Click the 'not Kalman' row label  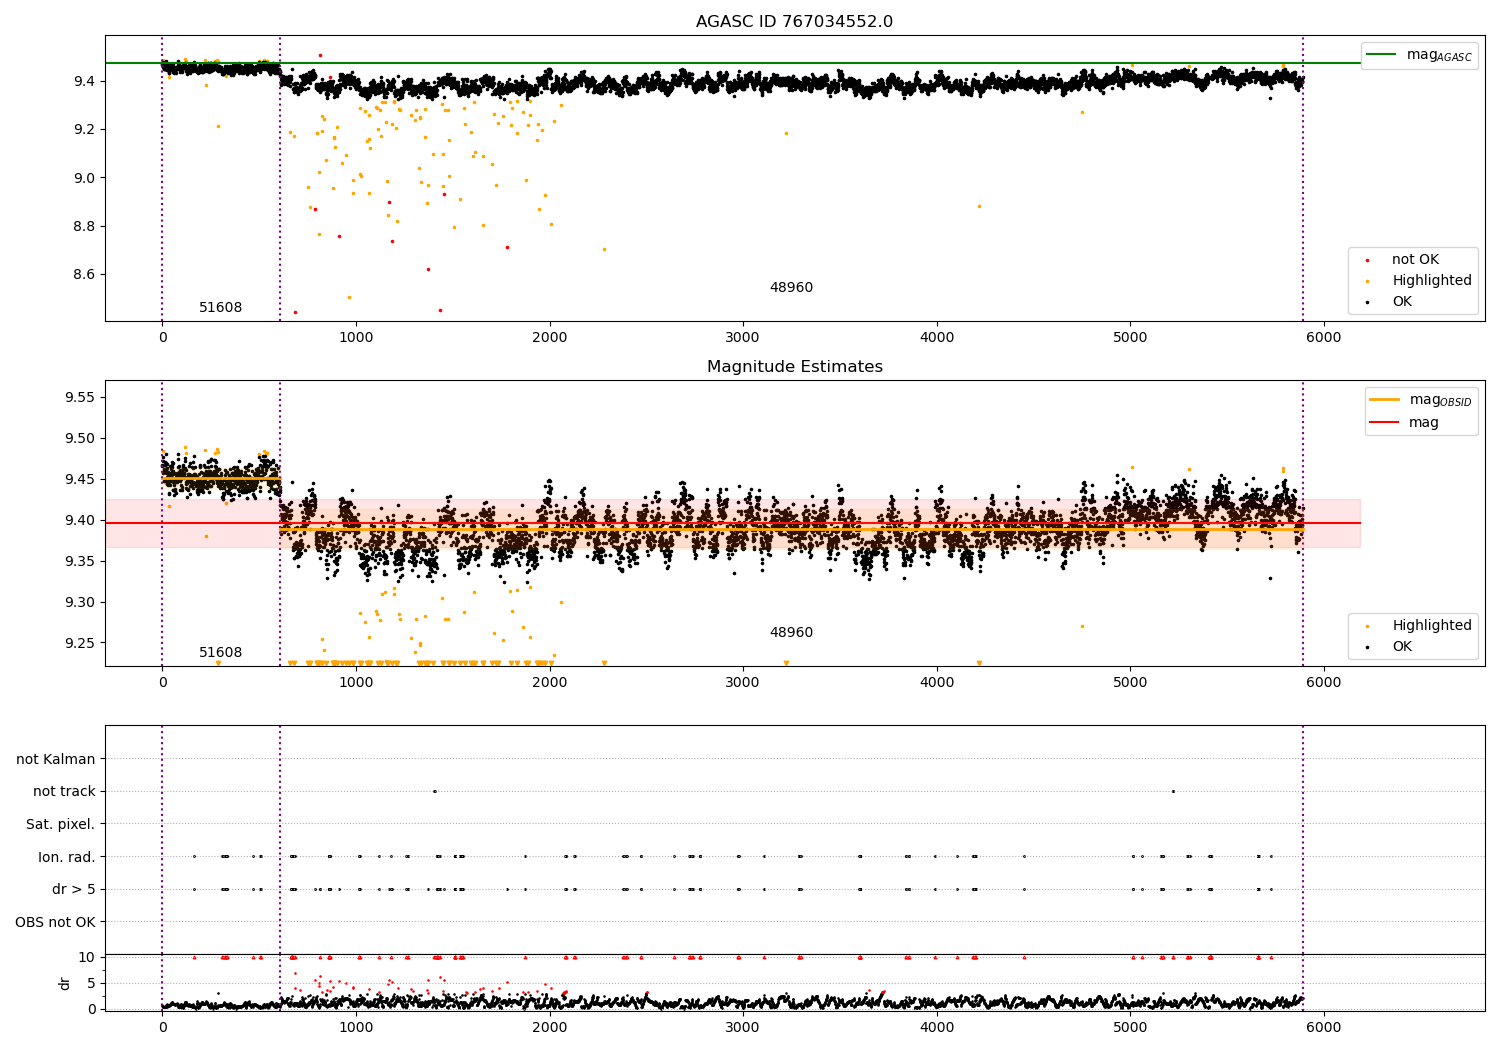coord(56,759)
